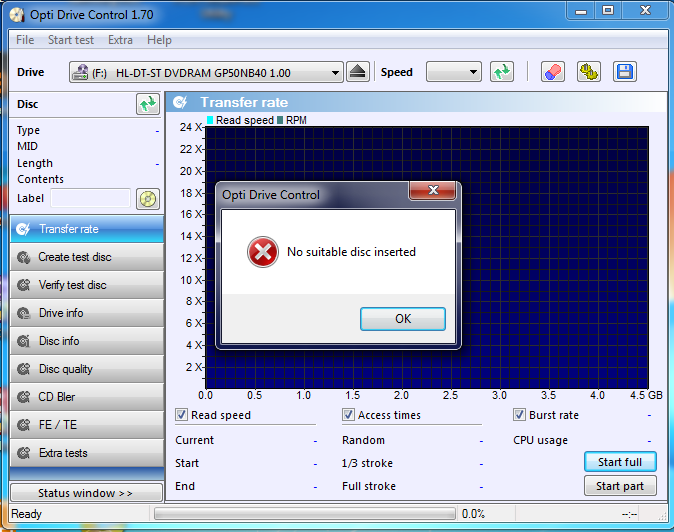Open the Extra menu
The width and height of the screenshot is (674, 532).
[120, 40]
